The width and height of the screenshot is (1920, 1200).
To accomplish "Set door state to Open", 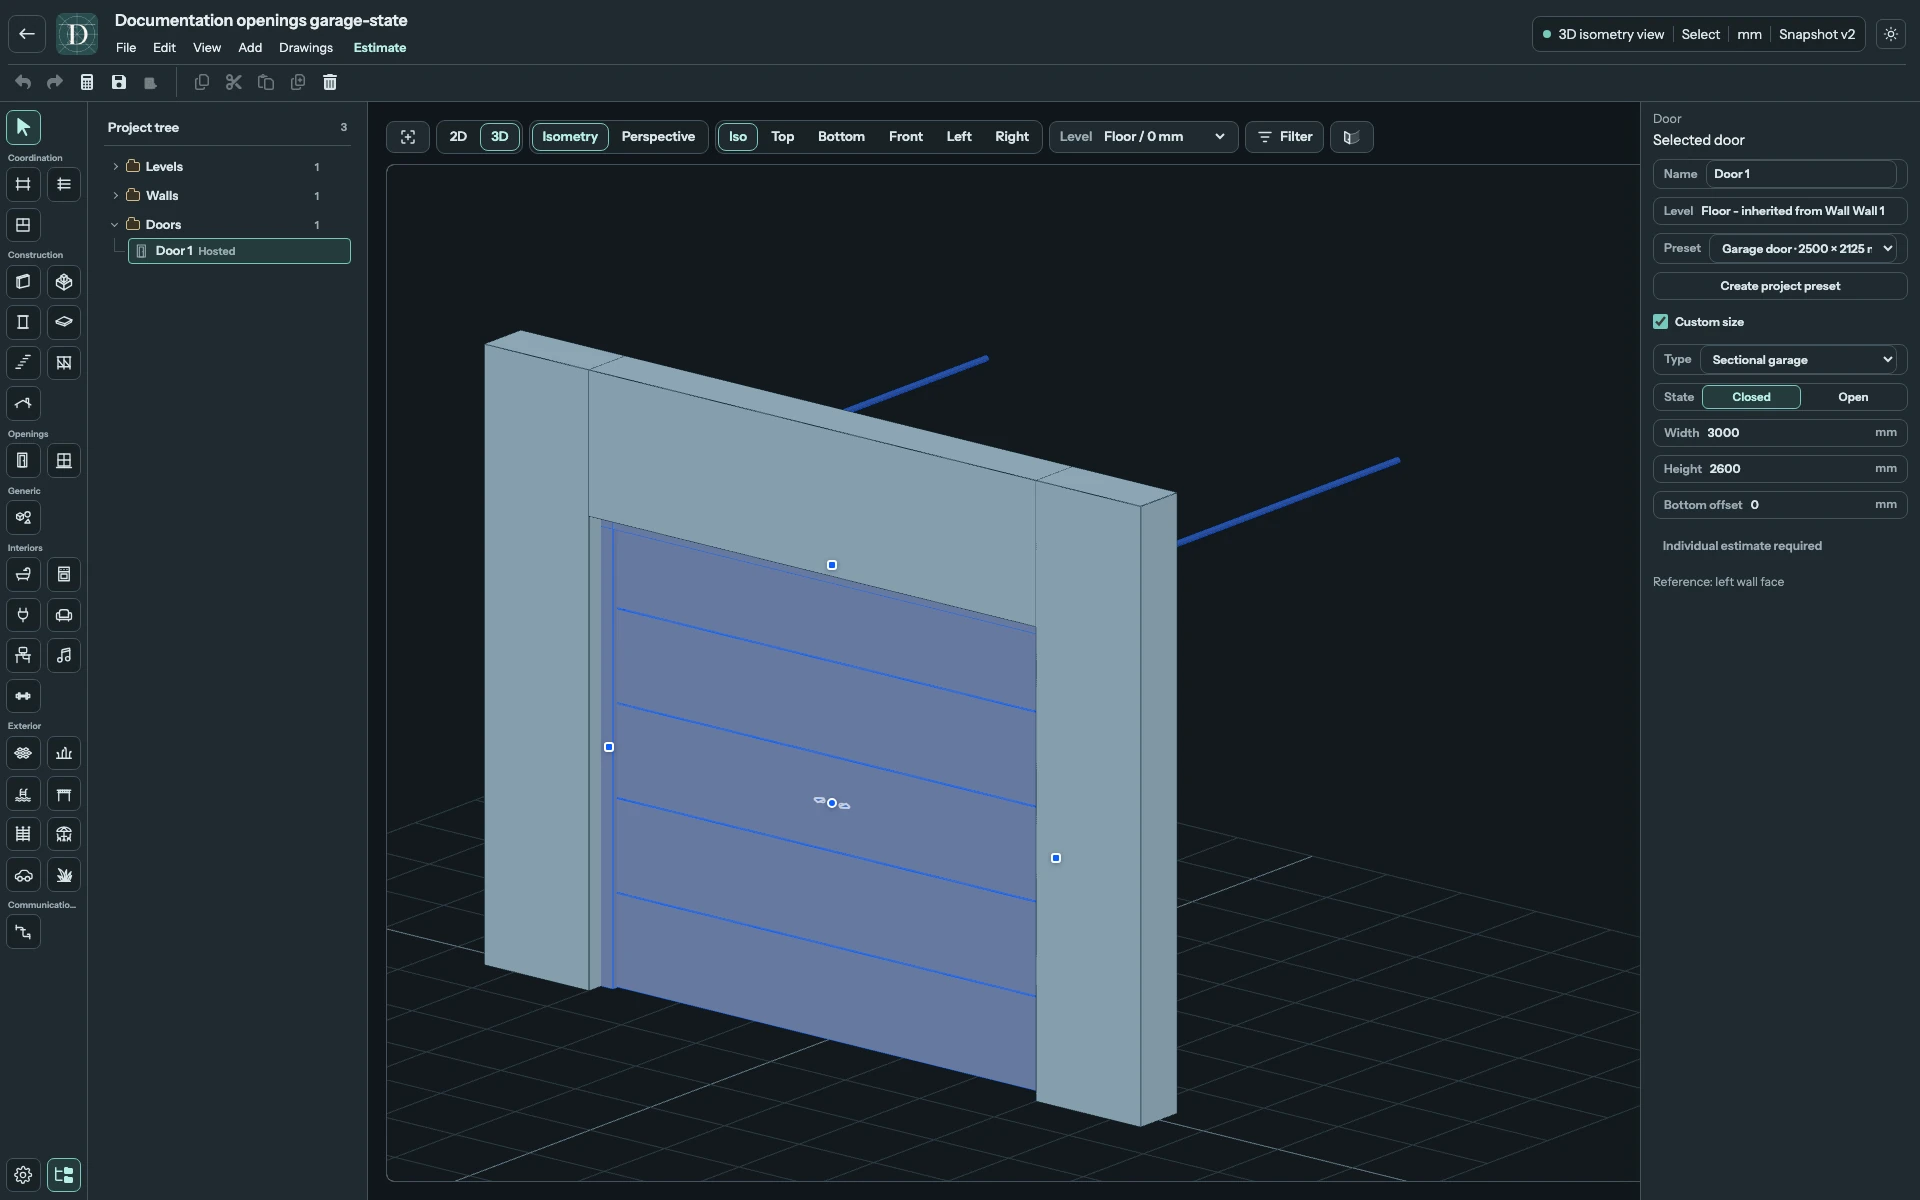I will [x=1853, y=397].
